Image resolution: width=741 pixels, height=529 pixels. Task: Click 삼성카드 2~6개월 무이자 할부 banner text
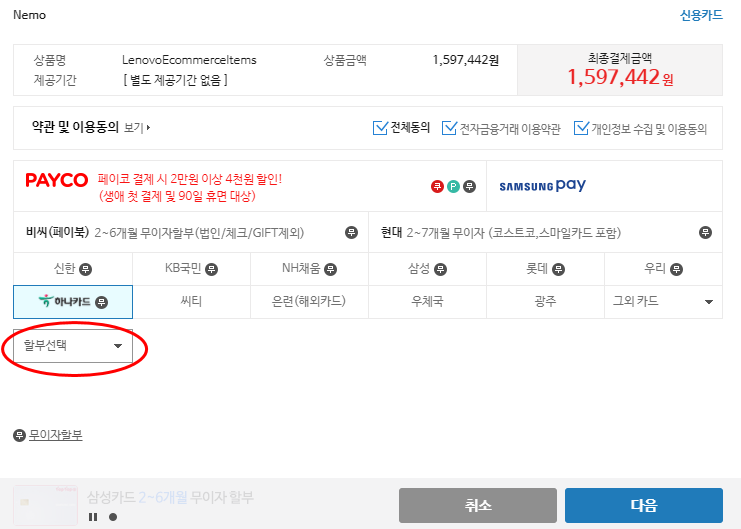click(x=171, y=497)
